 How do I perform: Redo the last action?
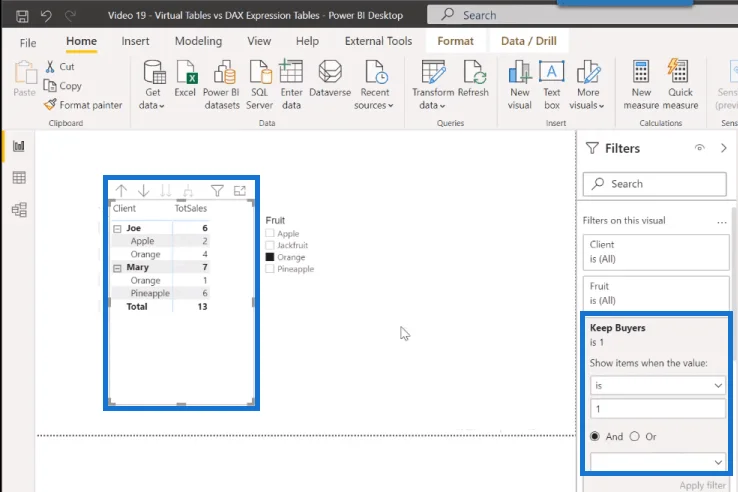tap(71, 16)
